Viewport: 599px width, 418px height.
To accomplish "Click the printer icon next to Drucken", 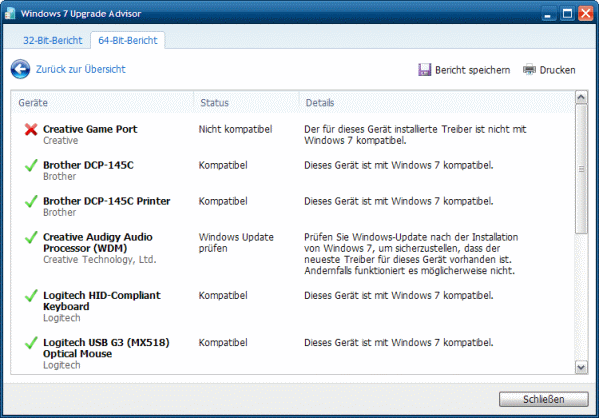I will coord(529,70).
